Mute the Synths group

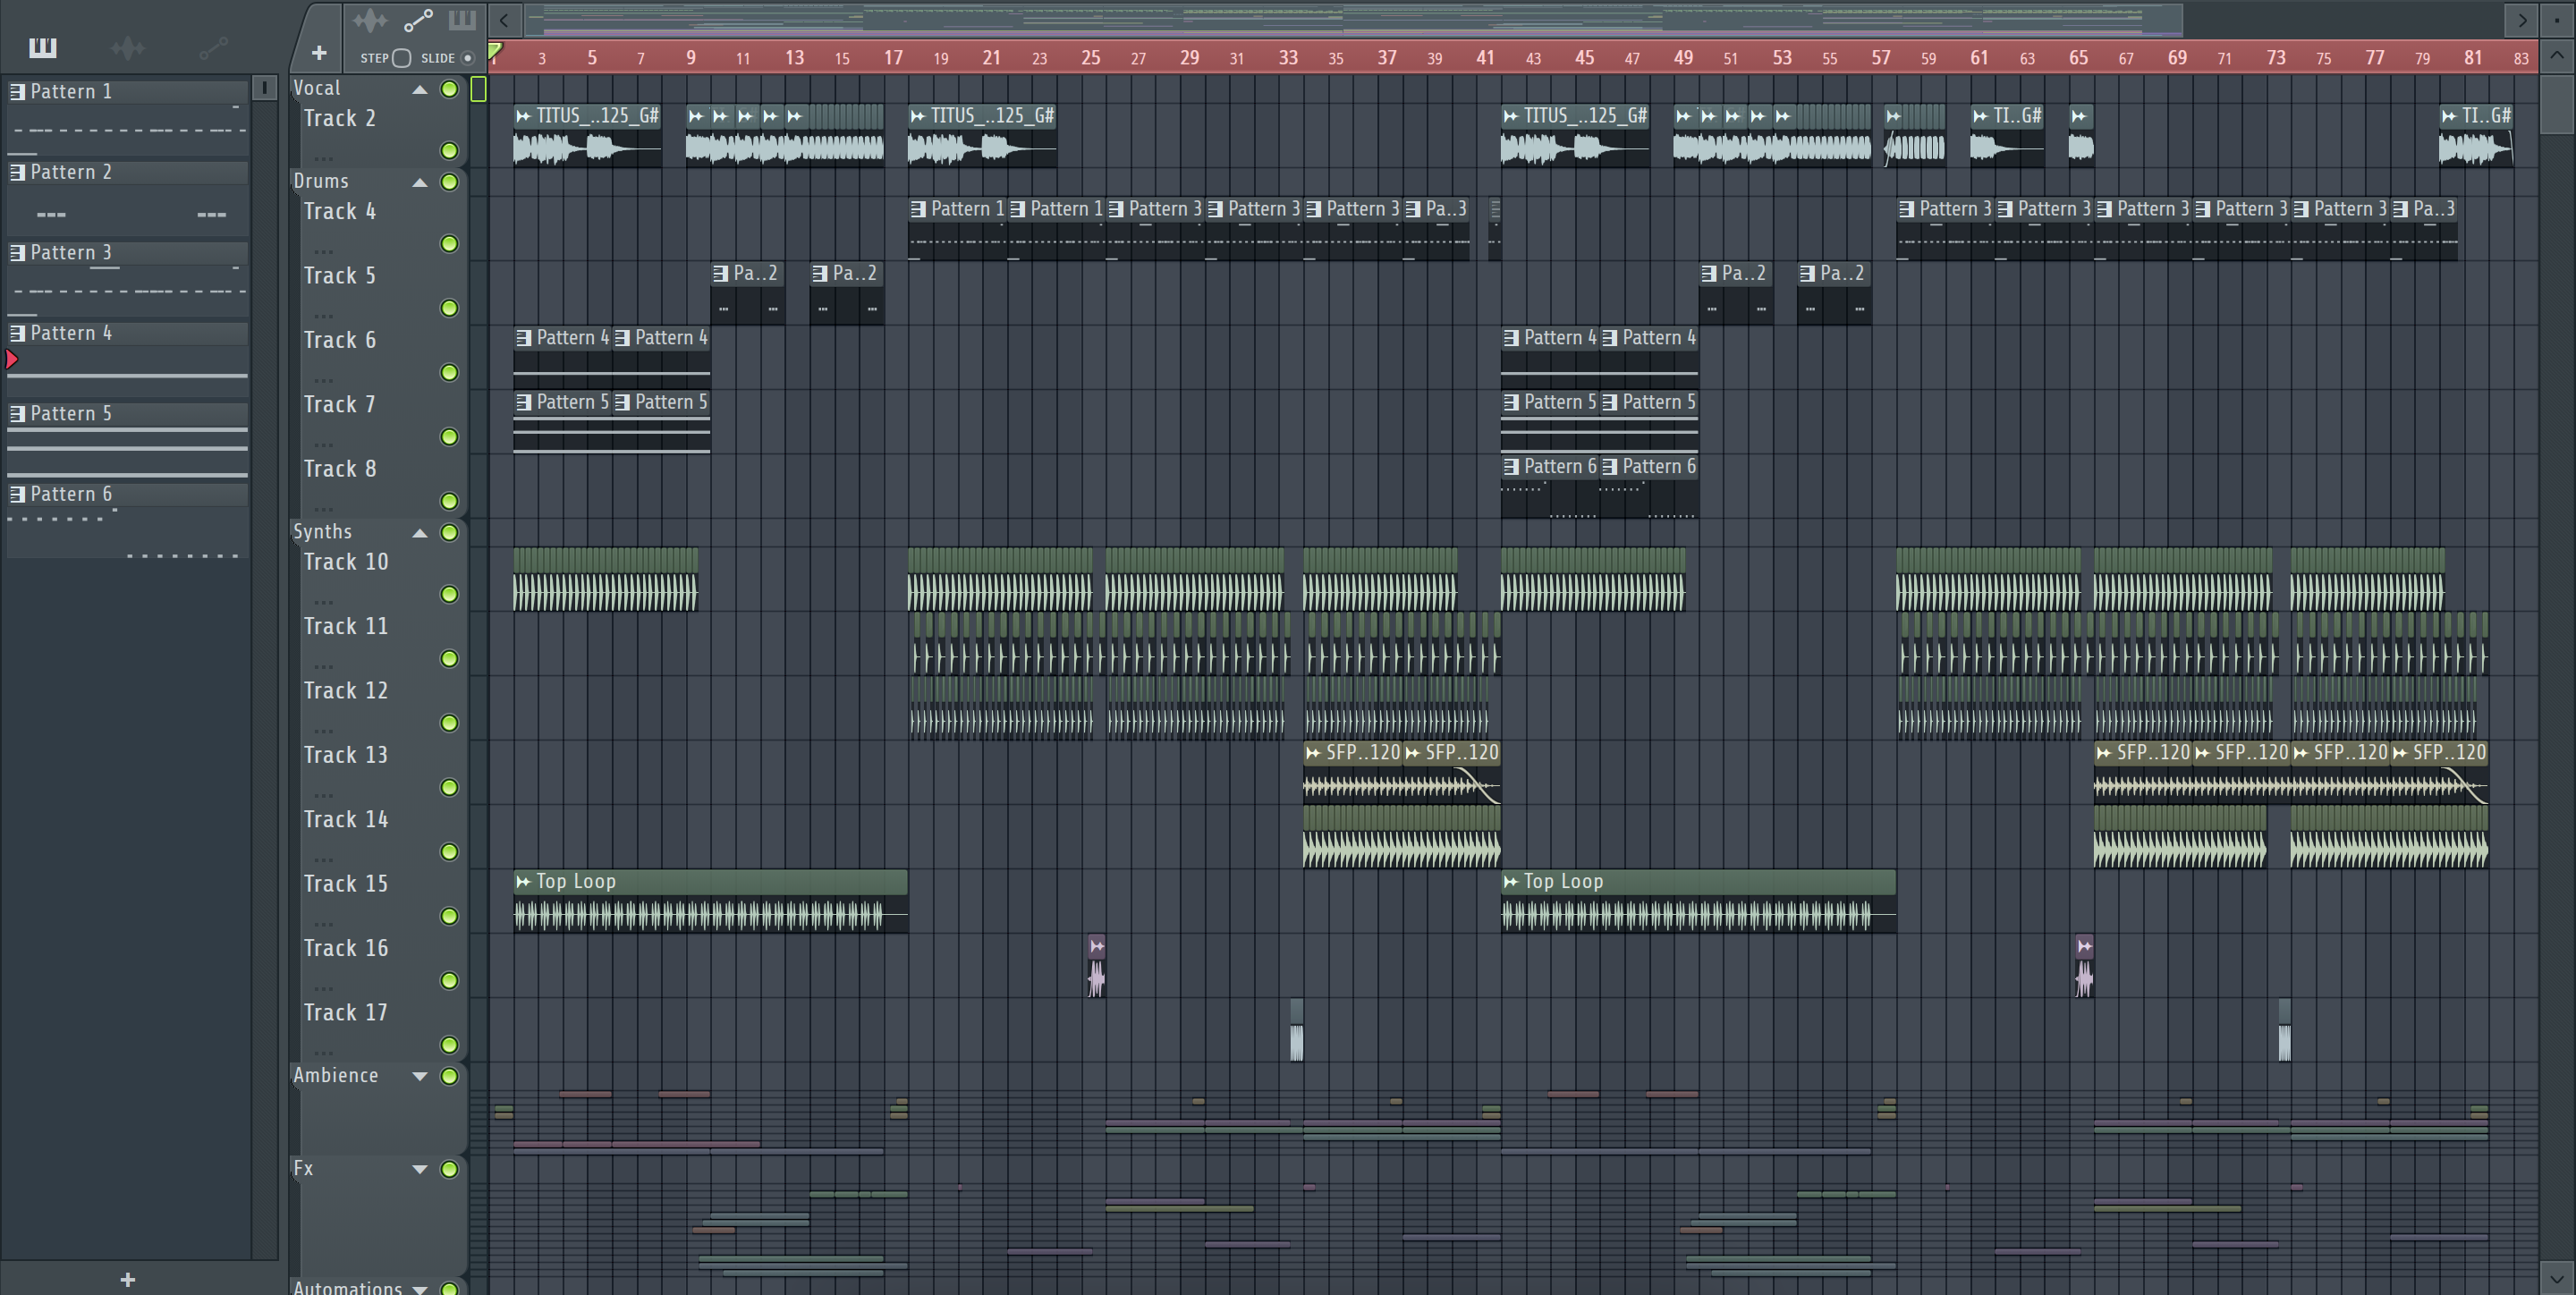pos(450,533)
